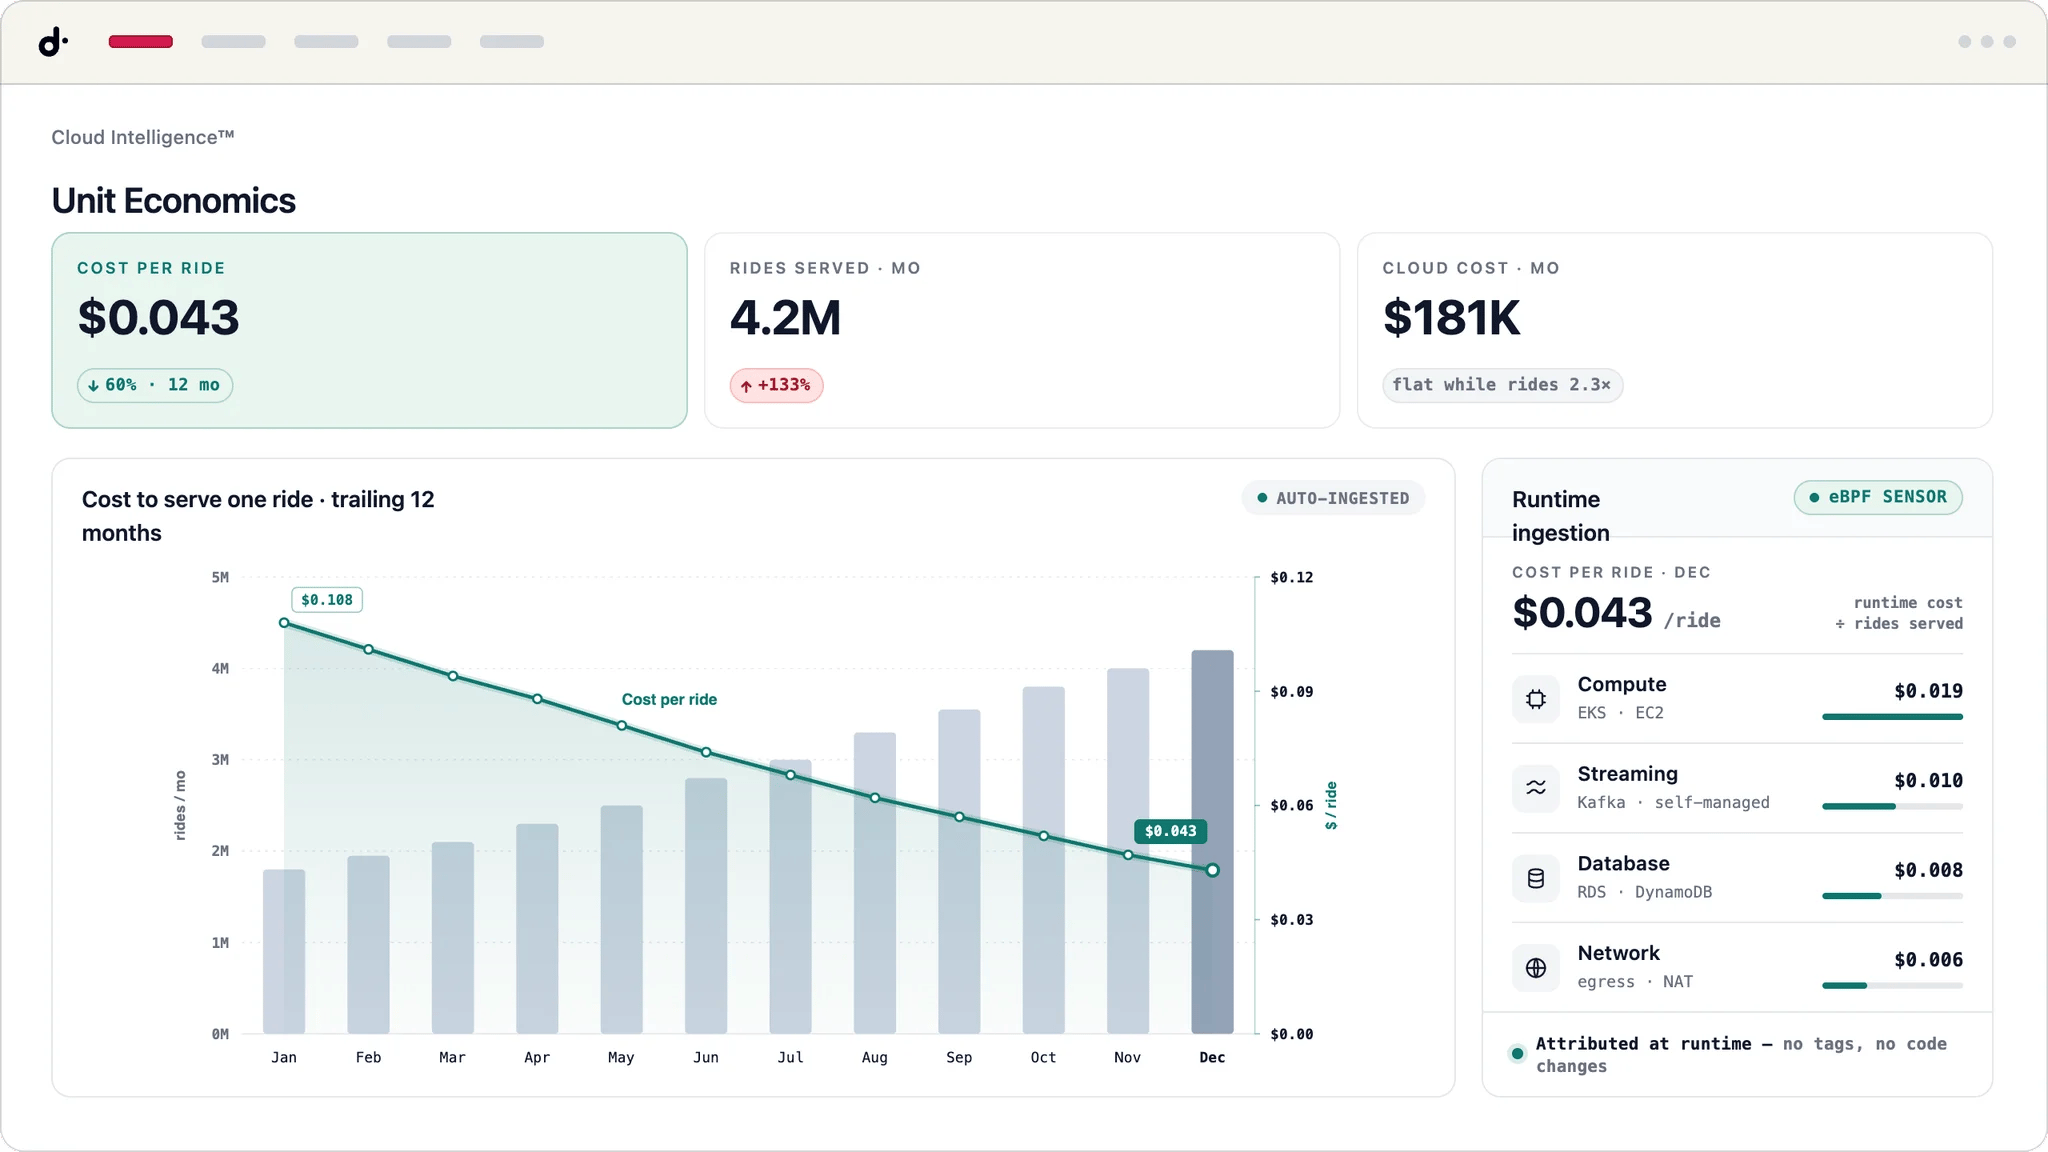Click the Dec axis label
2048x1152 pixels.
coord(1212,1058)
